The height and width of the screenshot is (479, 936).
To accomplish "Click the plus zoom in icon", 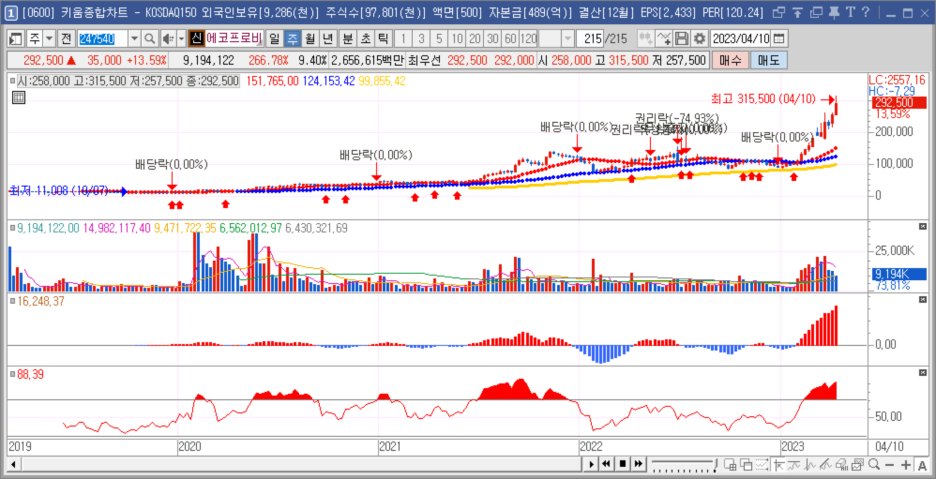I will click(x=906, y=464).
